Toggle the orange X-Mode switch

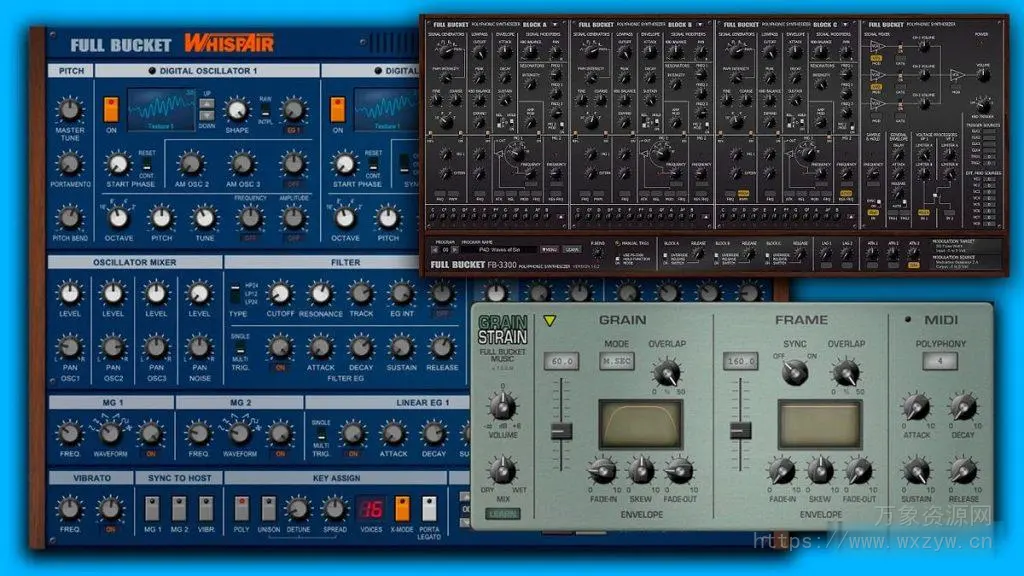coord(402,508)
